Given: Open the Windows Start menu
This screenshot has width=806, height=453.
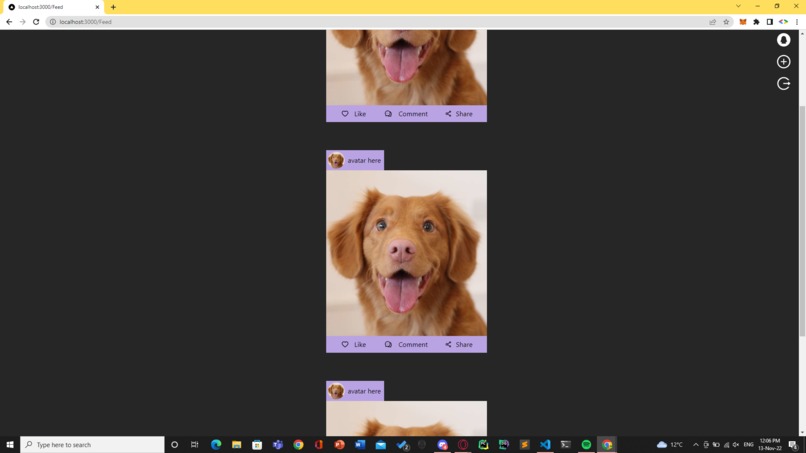Looking at the screenshot, I should [x=10, y=444].
